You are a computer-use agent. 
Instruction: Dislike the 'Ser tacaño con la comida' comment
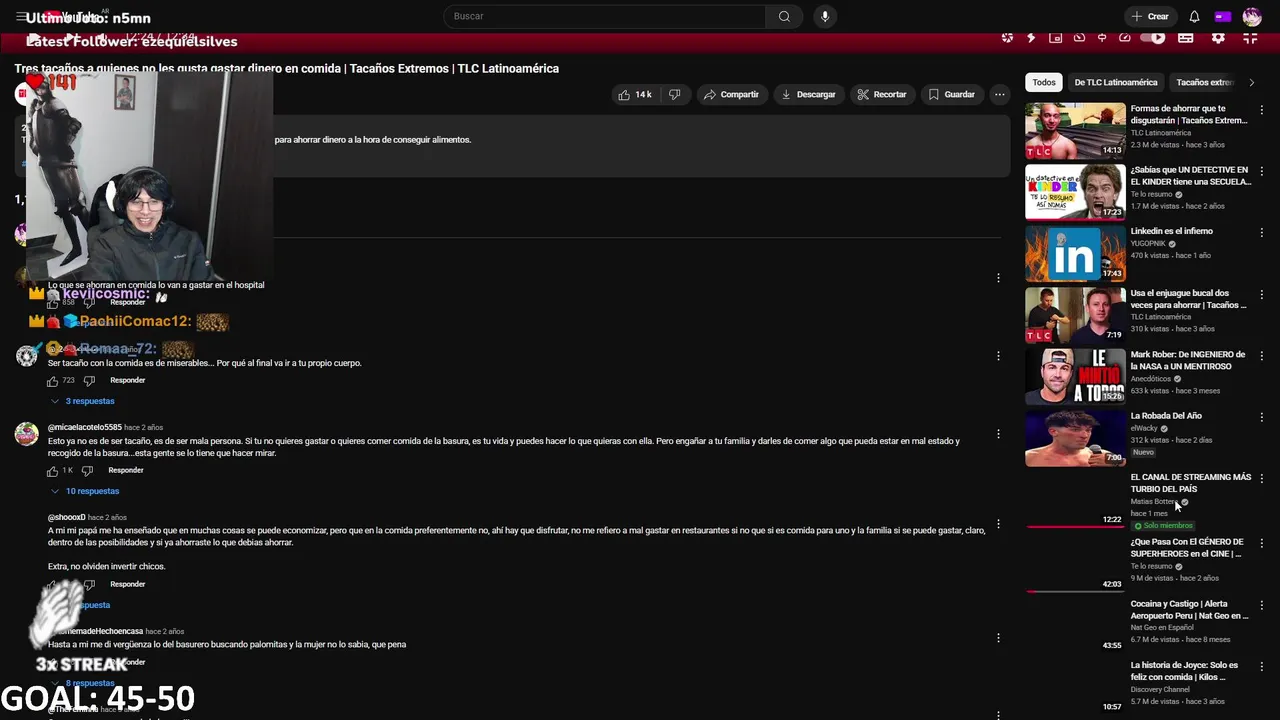[x=89, y=381]
